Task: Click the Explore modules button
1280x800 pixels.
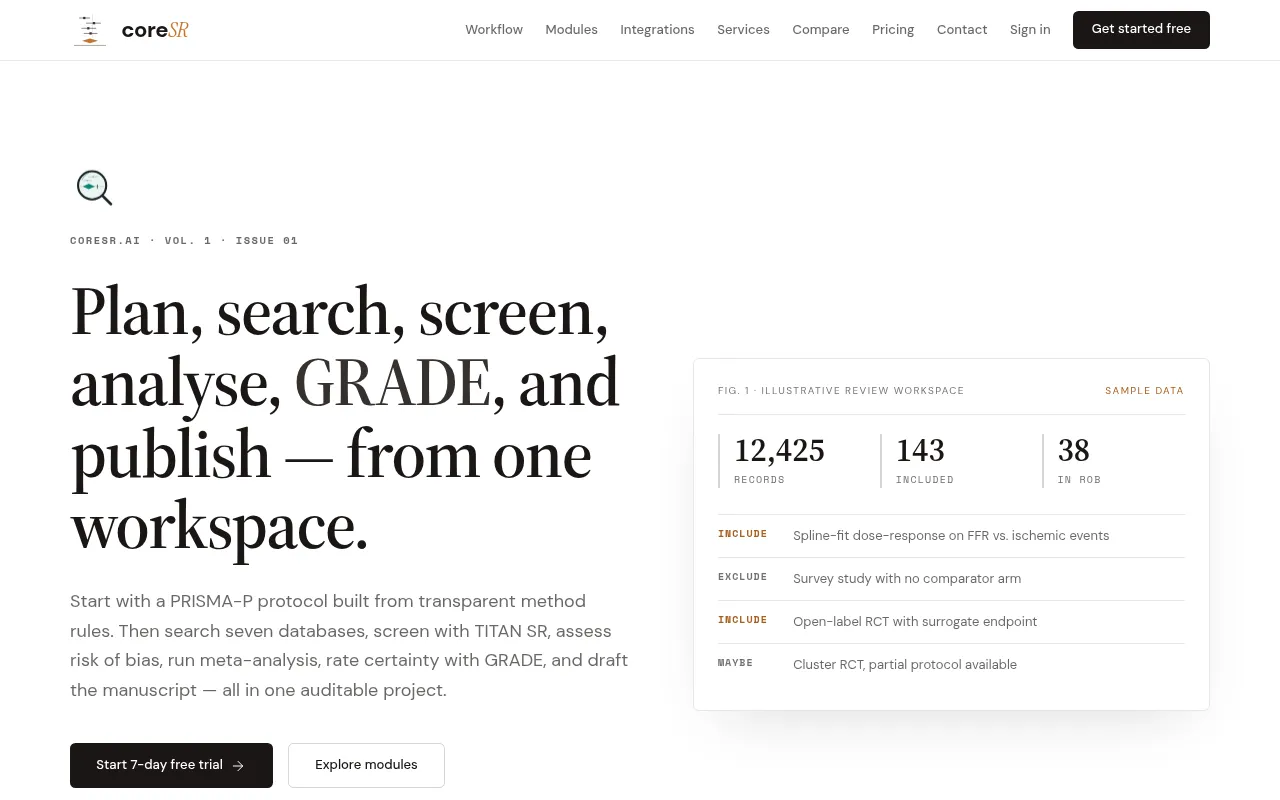Action: tap(366, 765)
